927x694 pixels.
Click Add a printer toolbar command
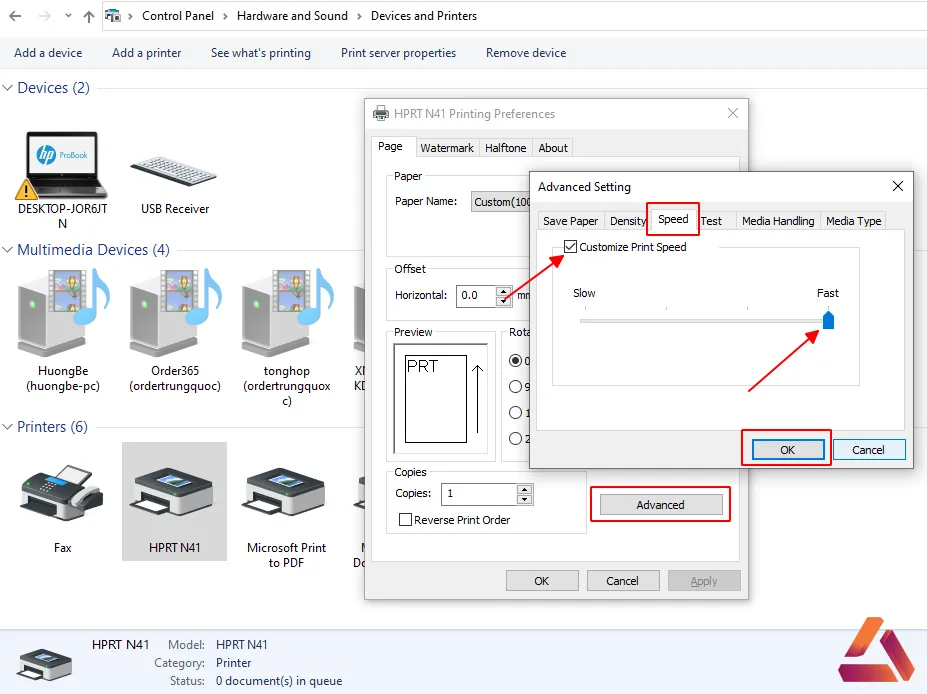147,53
